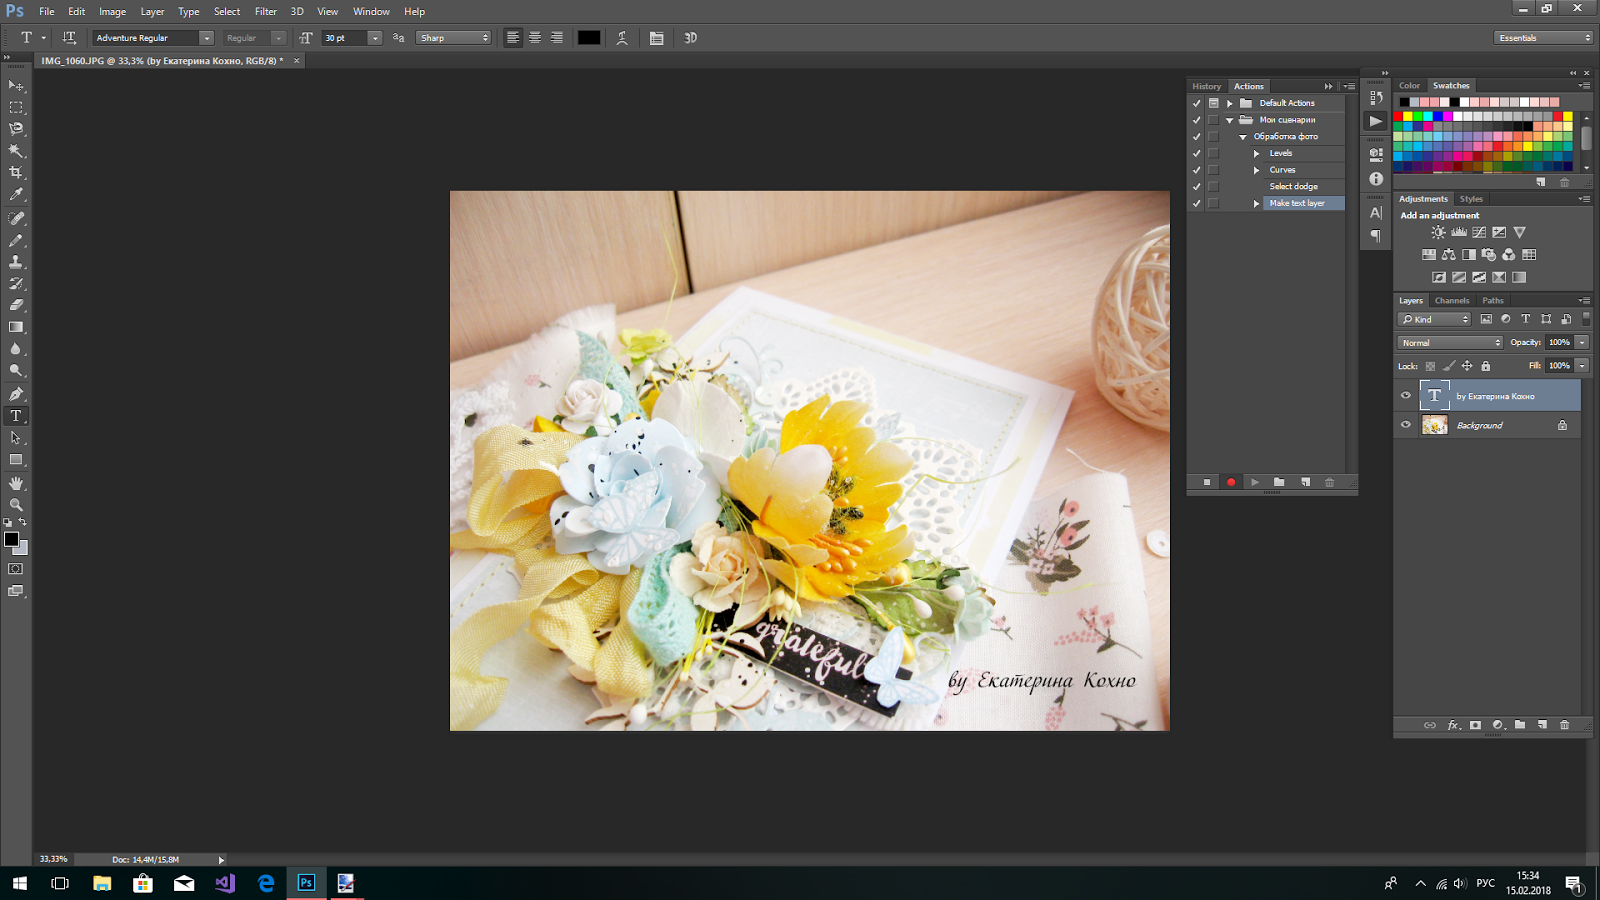1600x900 pixels.
Task: Delete layer using Layers trash icon
Action: tap(1565, 725)
